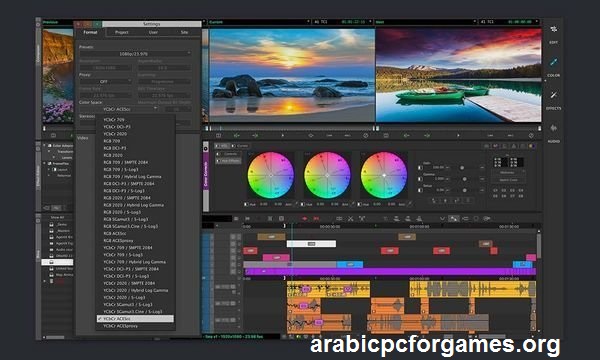
Task: Open the Project tab in Settings
Action: tap(122, 33)
